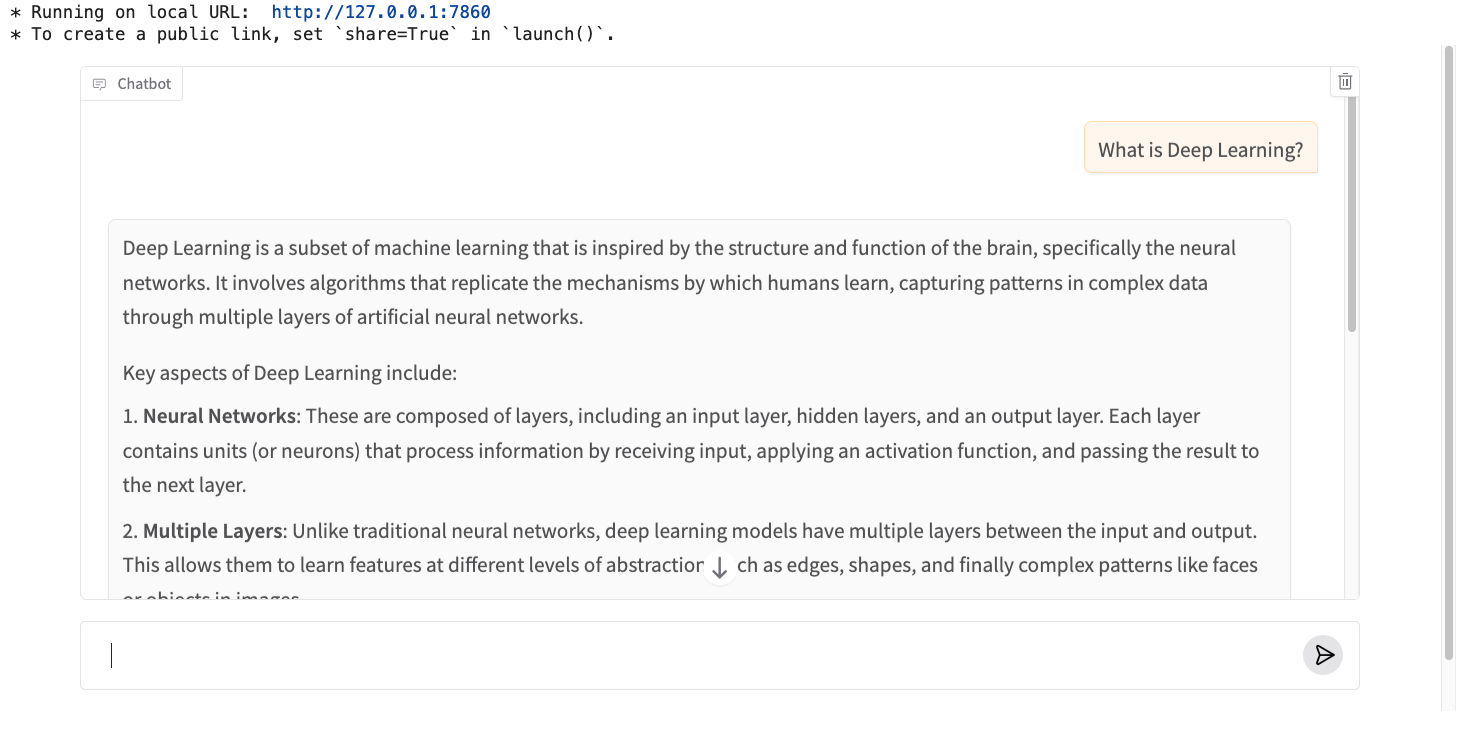This screenshot has height=737, width=1484.
Task: Focus the message input text box
Action: coord(700,655)
